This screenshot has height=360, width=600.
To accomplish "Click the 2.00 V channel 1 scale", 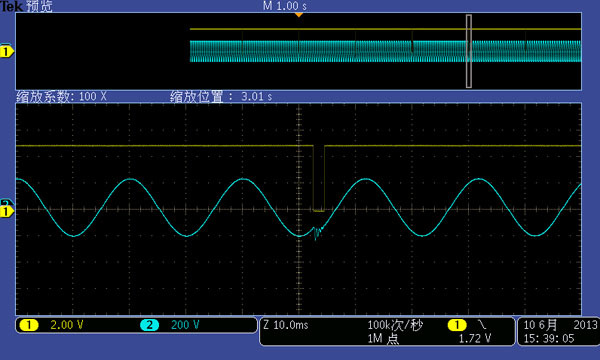I will coord(67,325).
